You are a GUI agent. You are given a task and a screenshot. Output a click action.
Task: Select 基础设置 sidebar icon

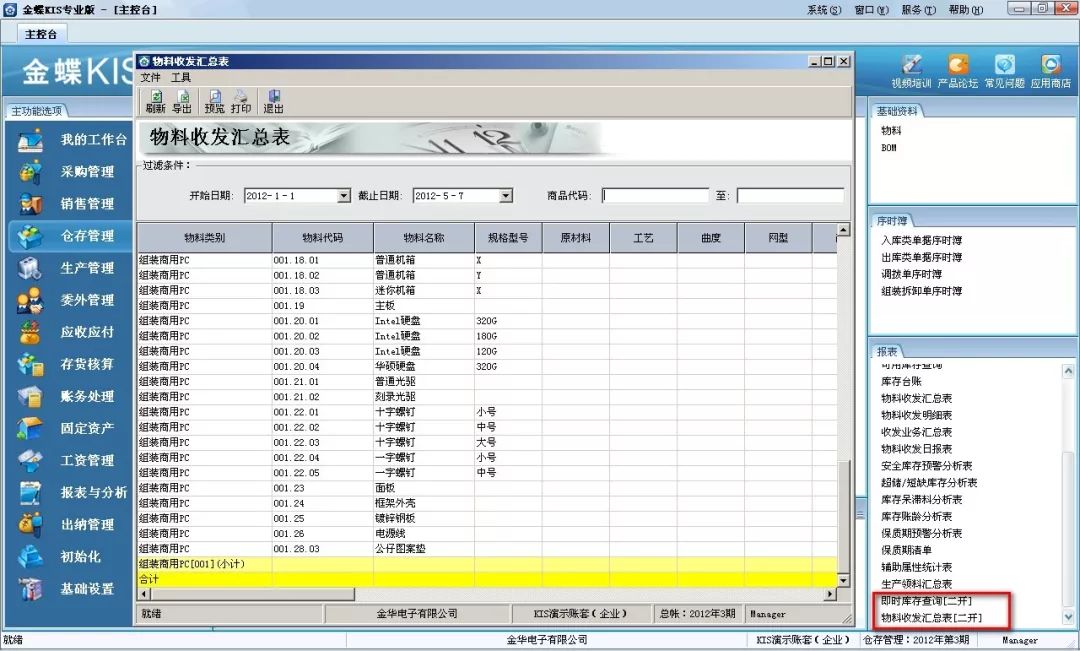point(30,589)
